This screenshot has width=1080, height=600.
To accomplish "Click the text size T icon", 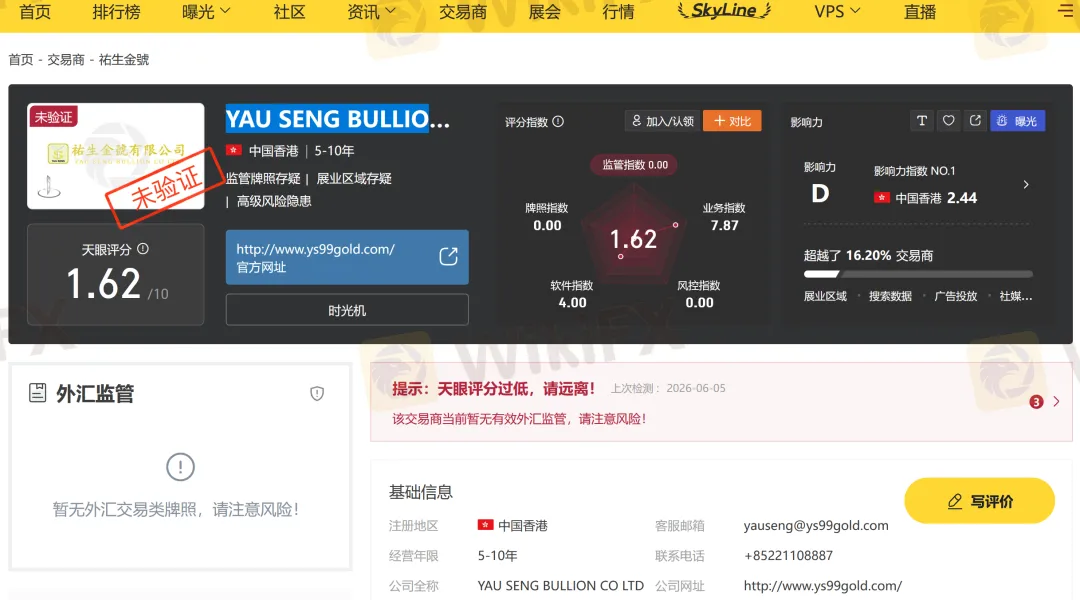I will point(922,121).
